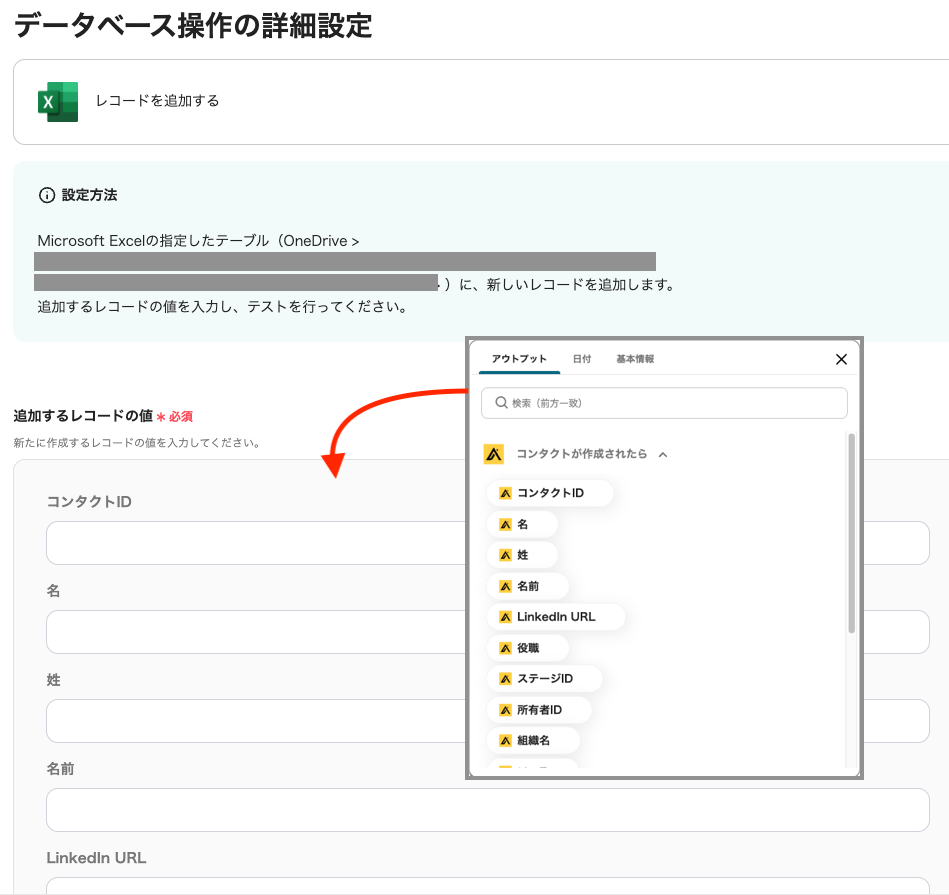Open the 日付 tab
Image resolution: width=949 pixels, height=895 pixels.
click(x=581, y=359)
